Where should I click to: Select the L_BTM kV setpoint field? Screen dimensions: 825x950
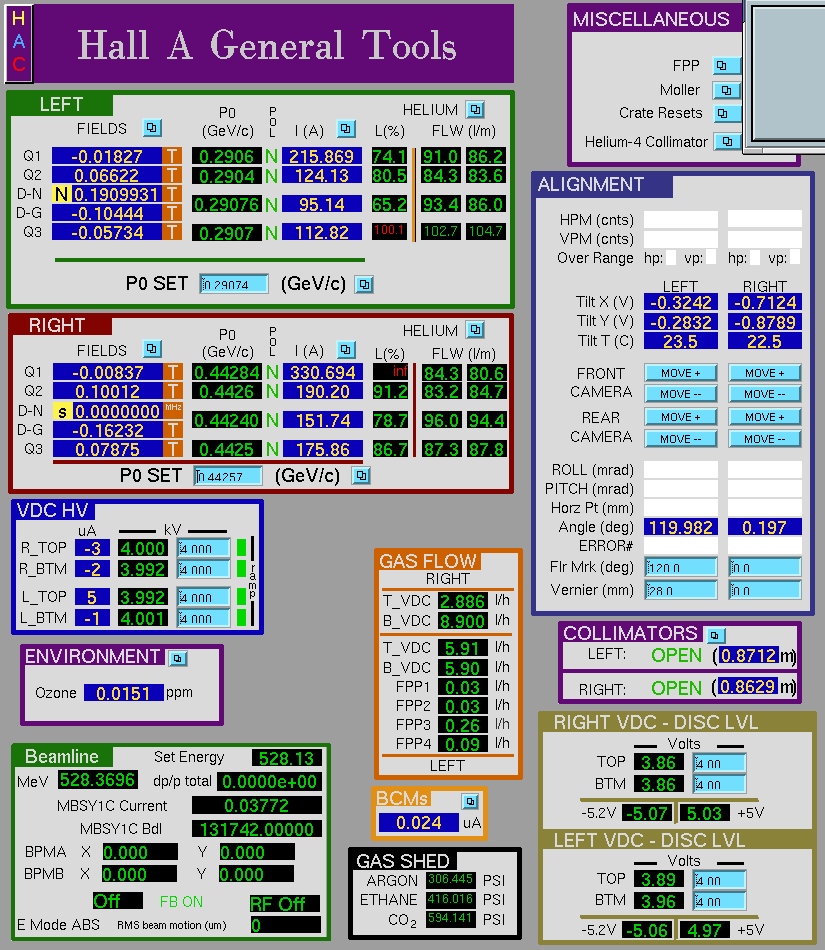pyautogui.click(x=204, y=618)
